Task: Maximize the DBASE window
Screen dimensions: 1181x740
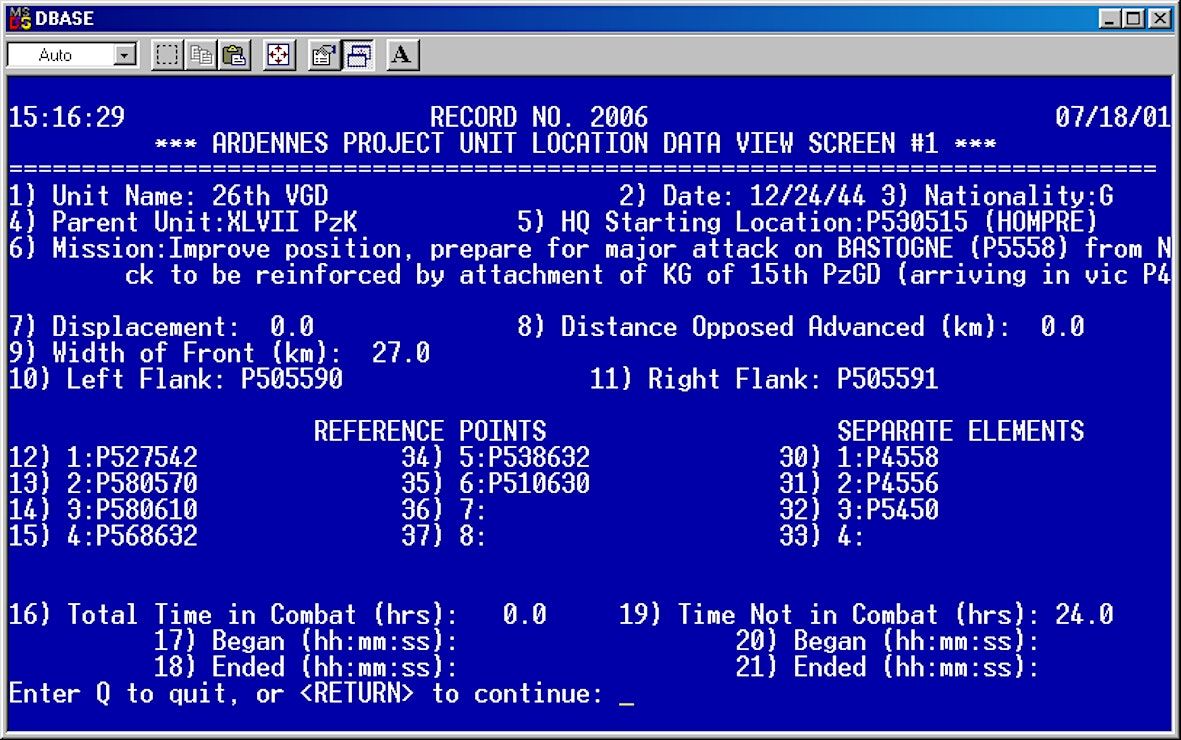Action: [1131, 19]
